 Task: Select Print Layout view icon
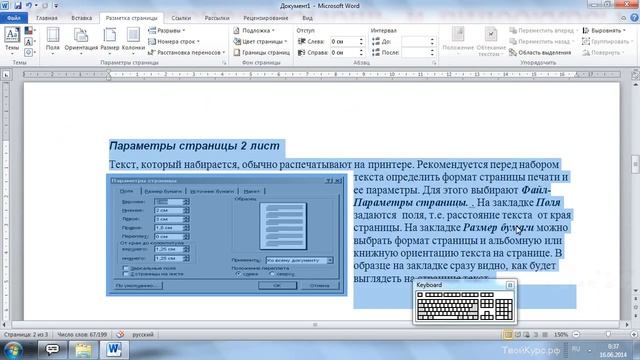[x=508, y=335]
